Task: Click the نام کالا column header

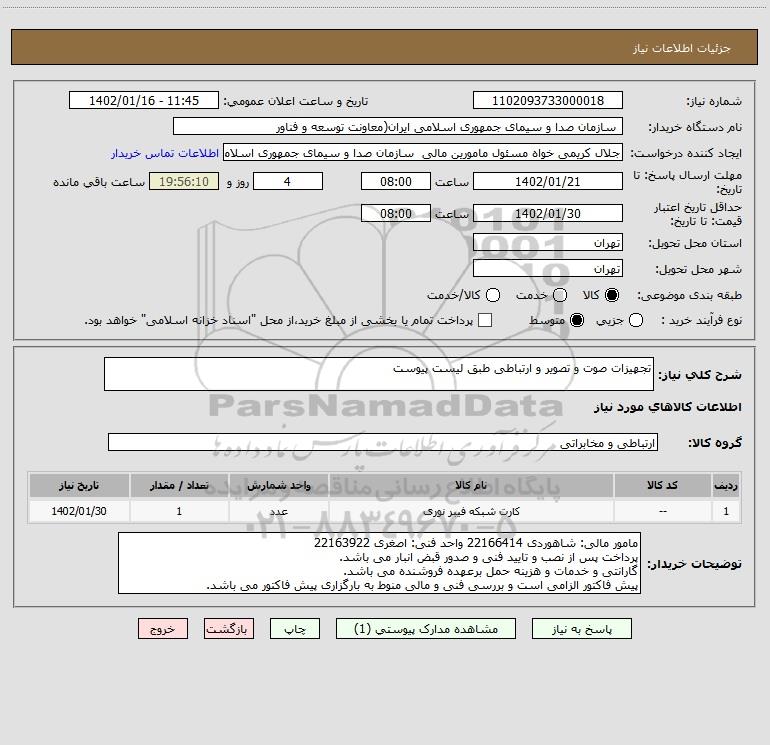Action: click(x=471, y=485)
